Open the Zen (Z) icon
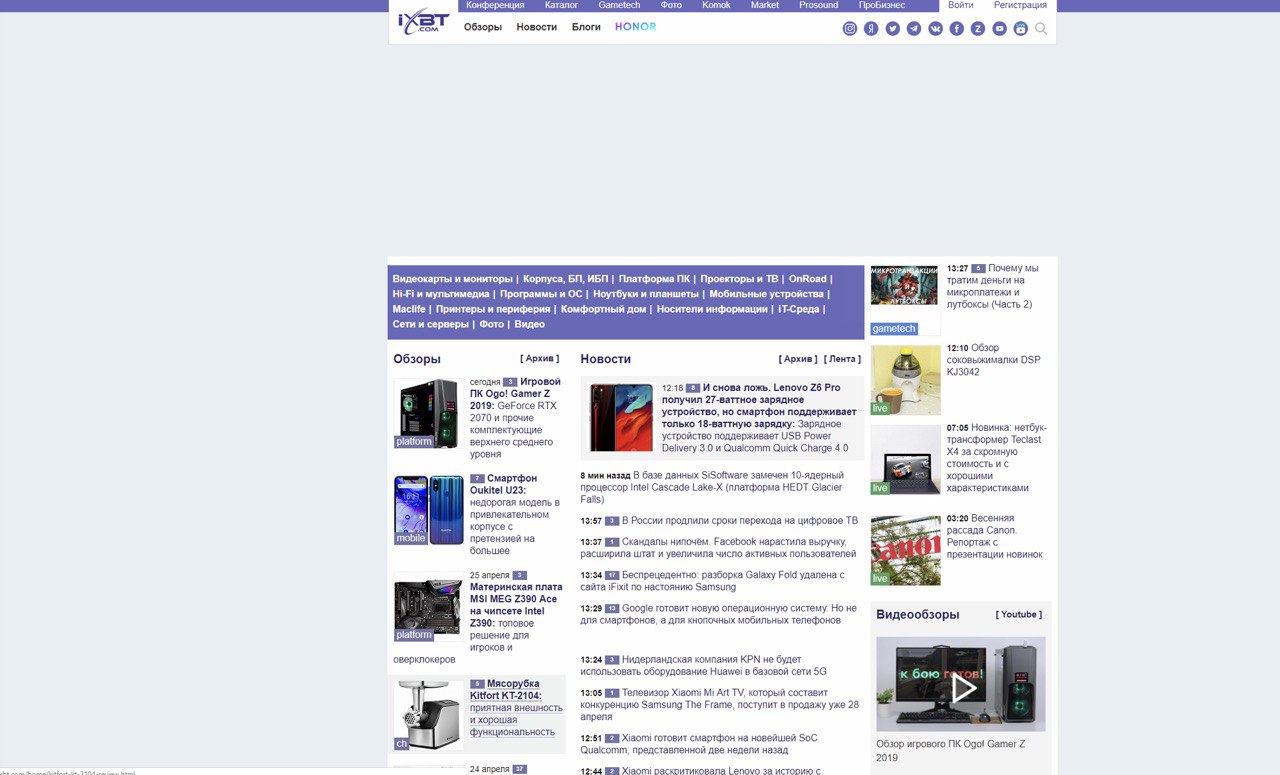1280x775 pixels. pyautogui.click(x=978, y=29)
